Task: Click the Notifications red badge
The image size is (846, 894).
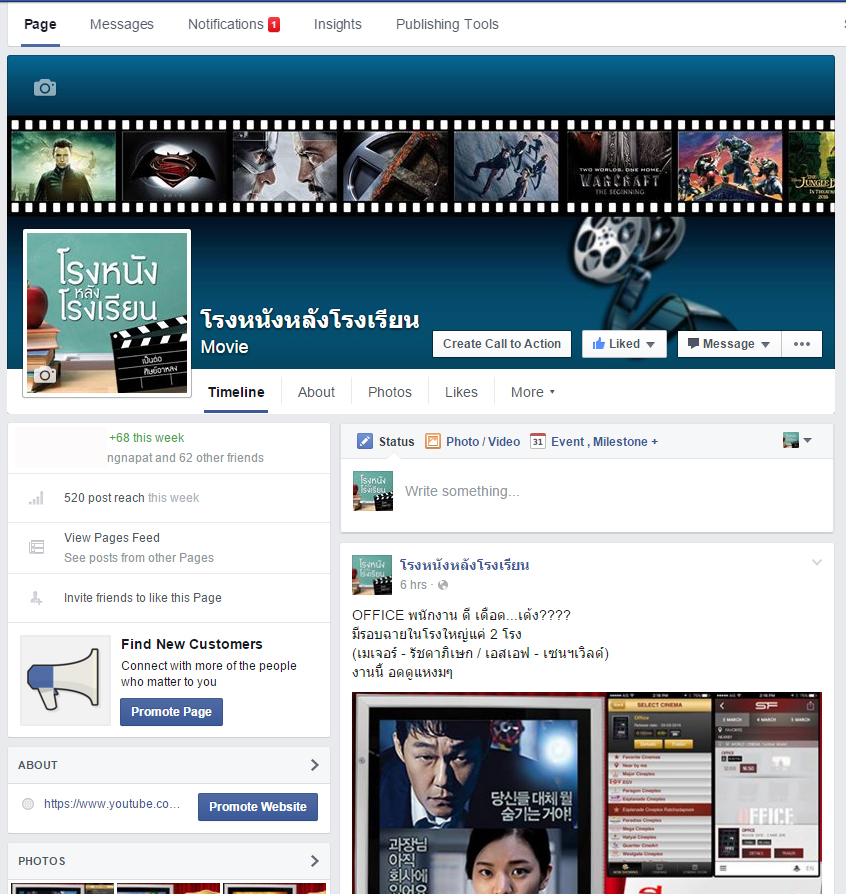Action: point(274,25)
